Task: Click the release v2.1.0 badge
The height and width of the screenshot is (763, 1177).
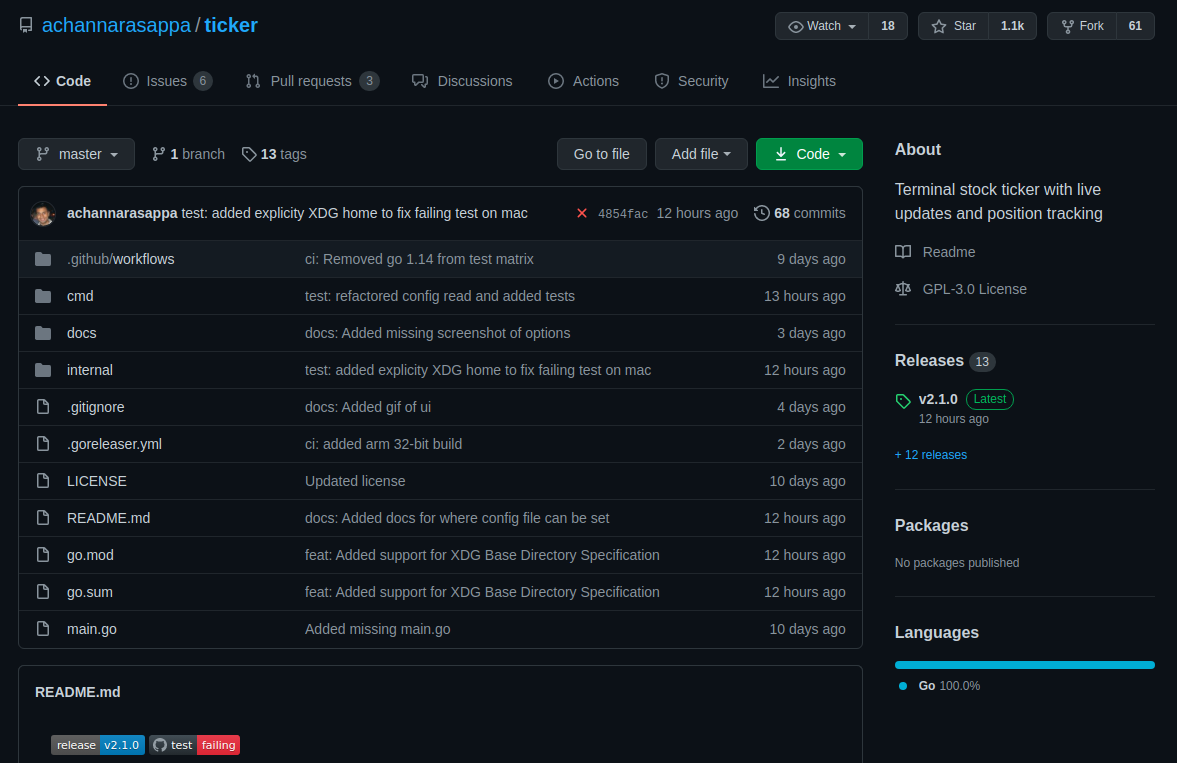Action: point(98,745)
